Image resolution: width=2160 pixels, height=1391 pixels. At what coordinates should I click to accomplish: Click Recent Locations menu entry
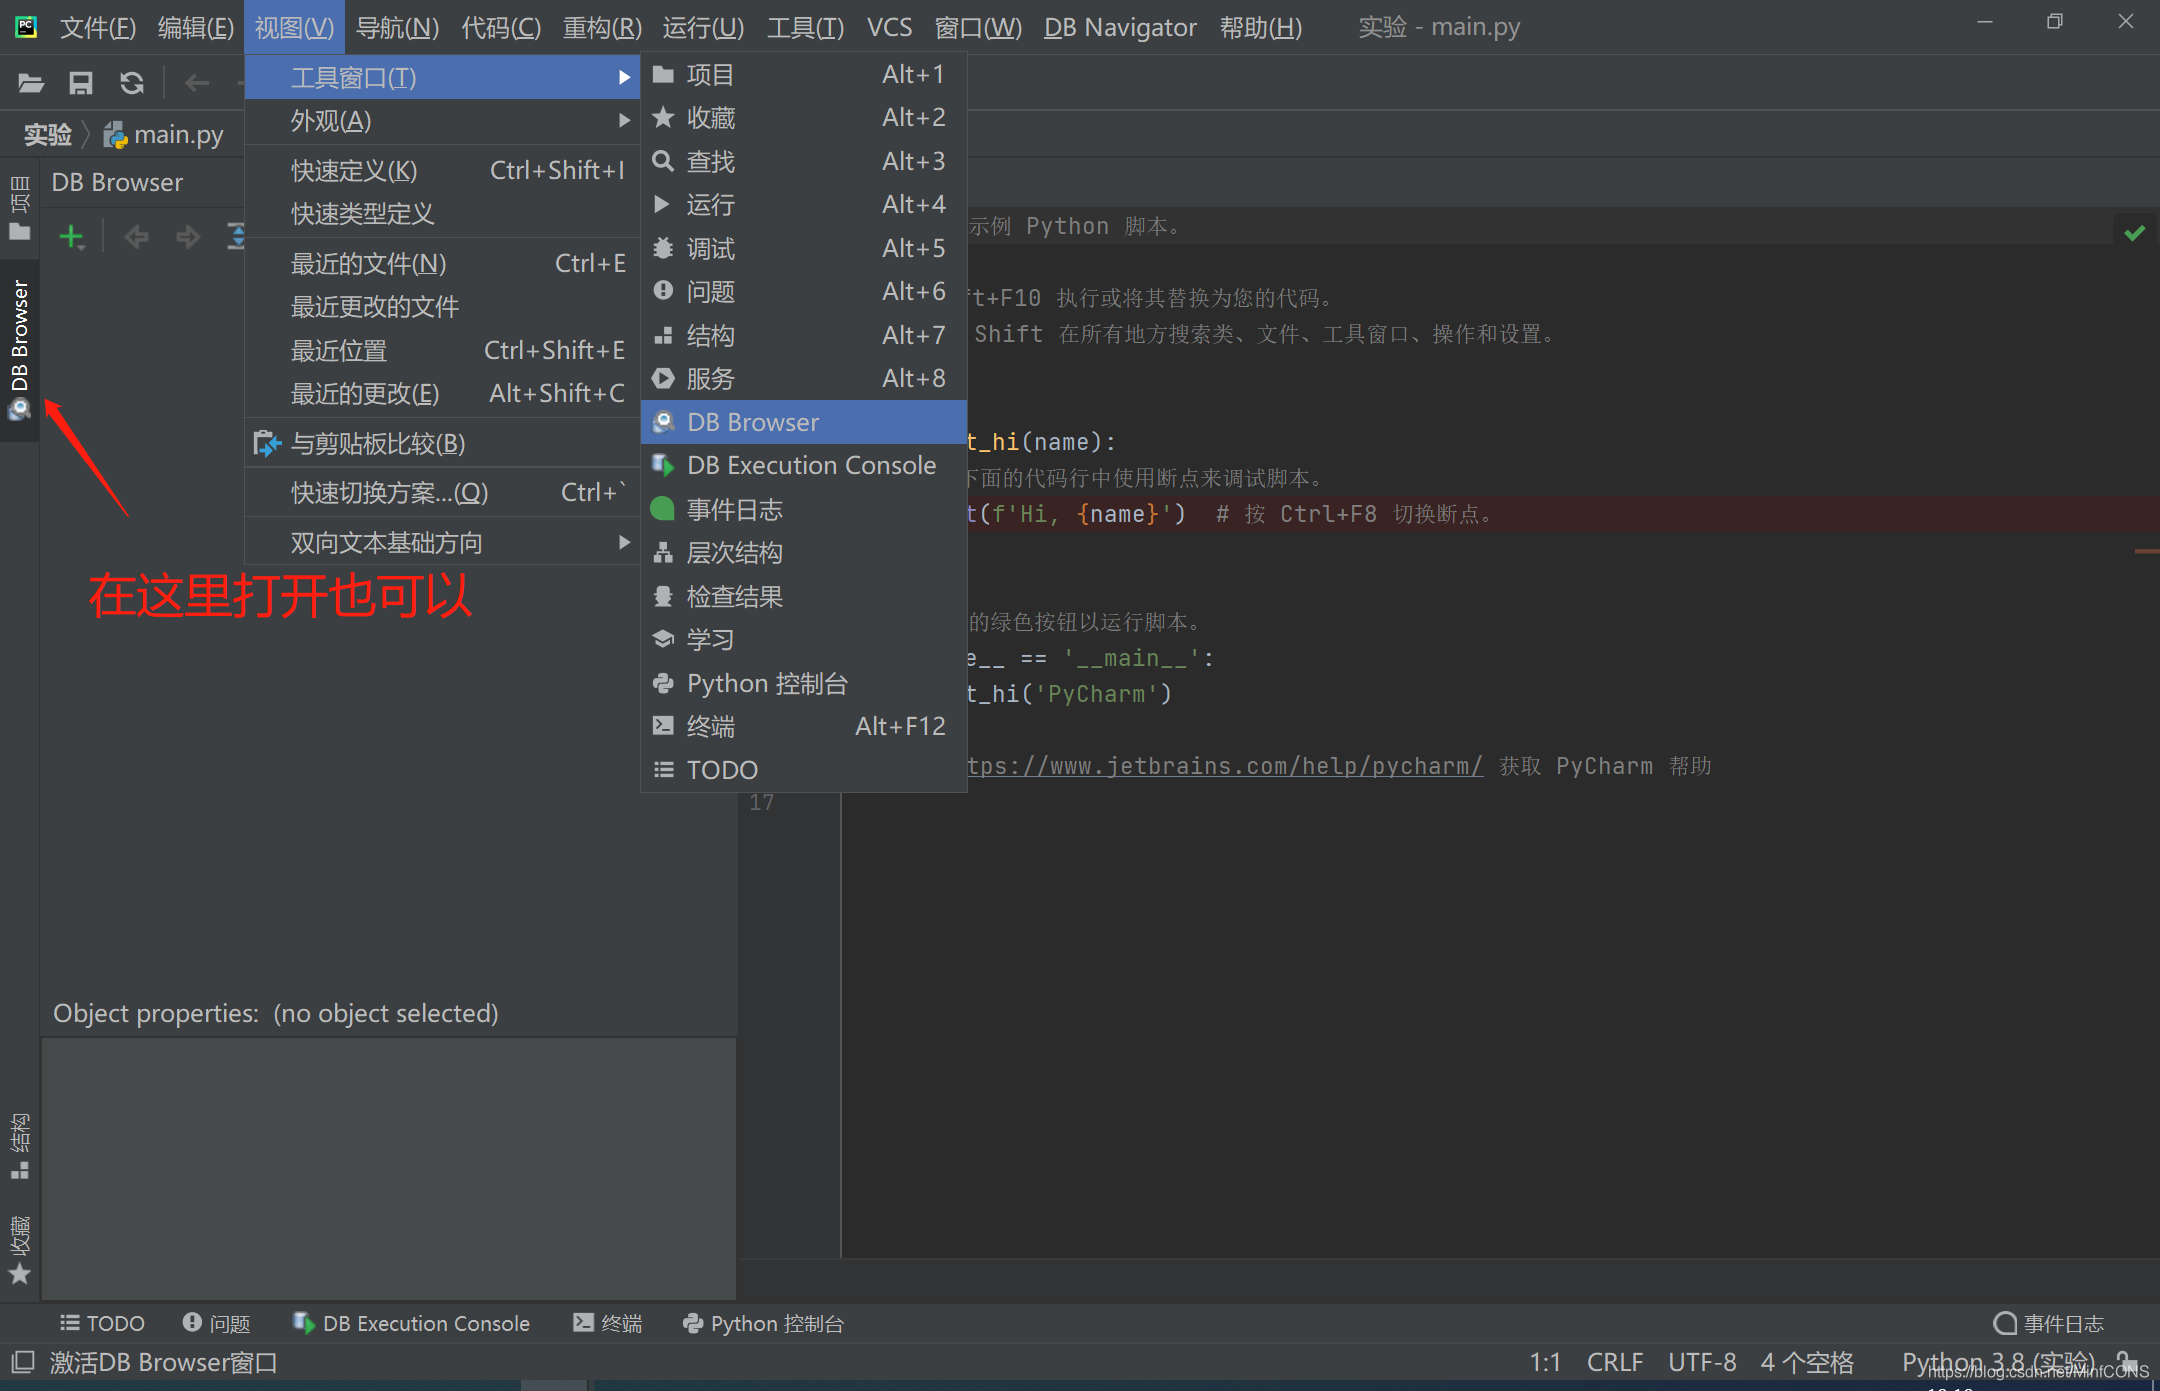442,351
